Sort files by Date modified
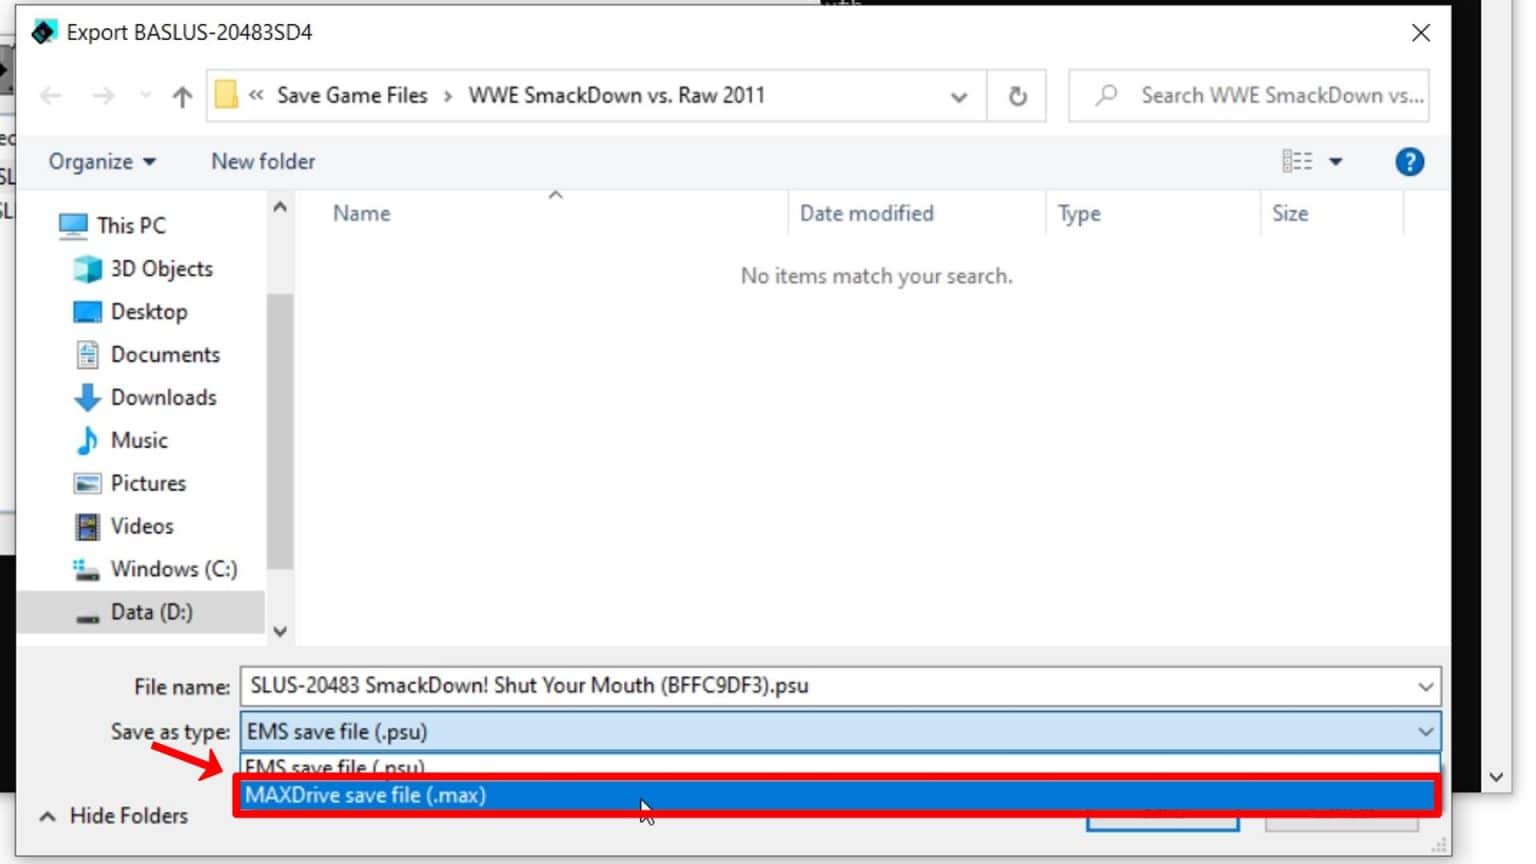The image size is (1536, 864). pos(866,213)
